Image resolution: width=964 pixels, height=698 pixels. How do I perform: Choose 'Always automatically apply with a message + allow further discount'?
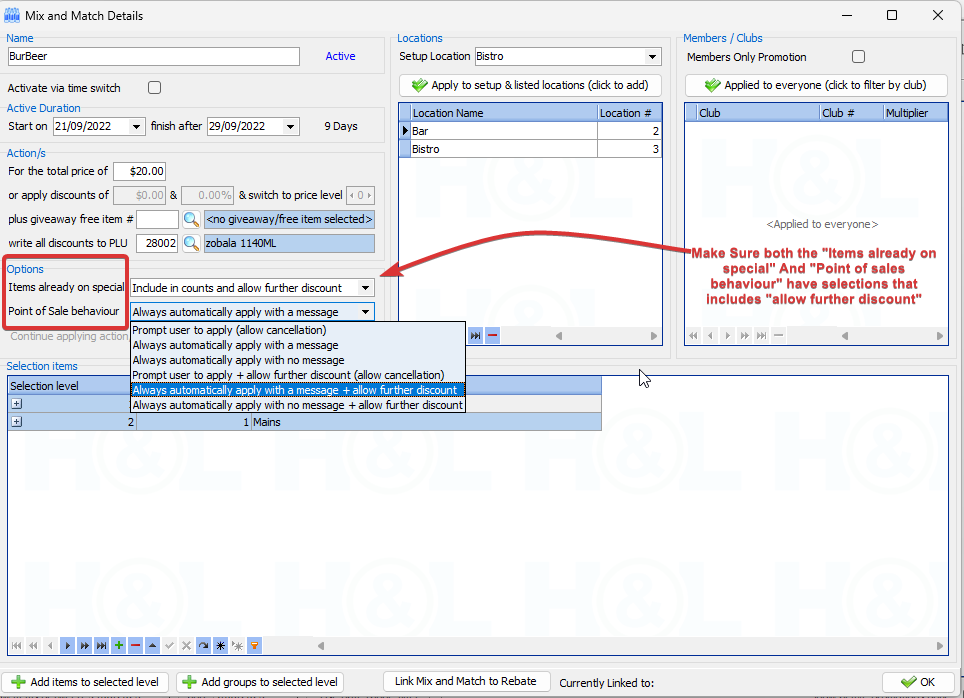298,390
